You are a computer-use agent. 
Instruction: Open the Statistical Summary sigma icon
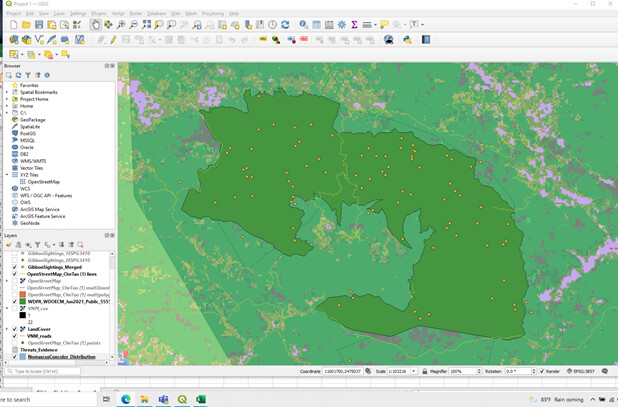tap(354, 25)
